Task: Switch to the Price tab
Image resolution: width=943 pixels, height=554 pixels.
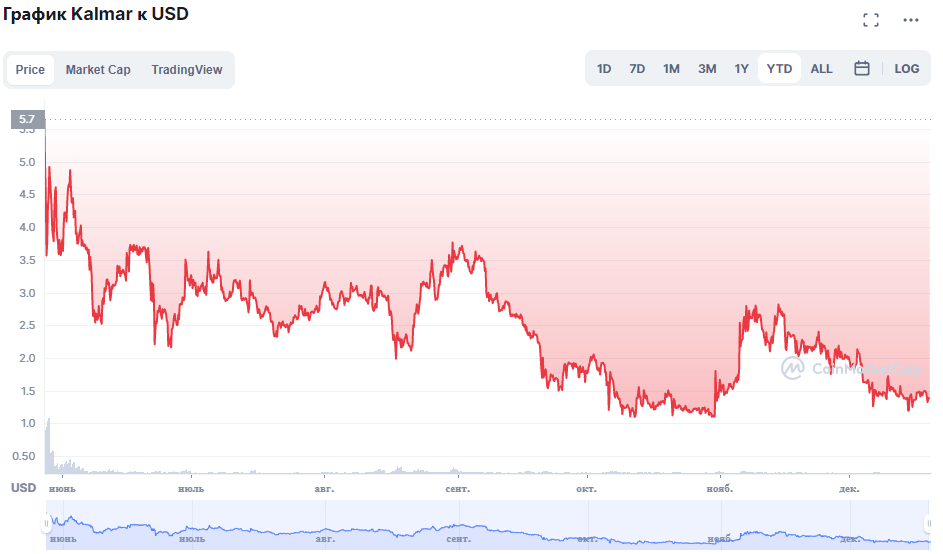Action: click(x=30, y=70)
